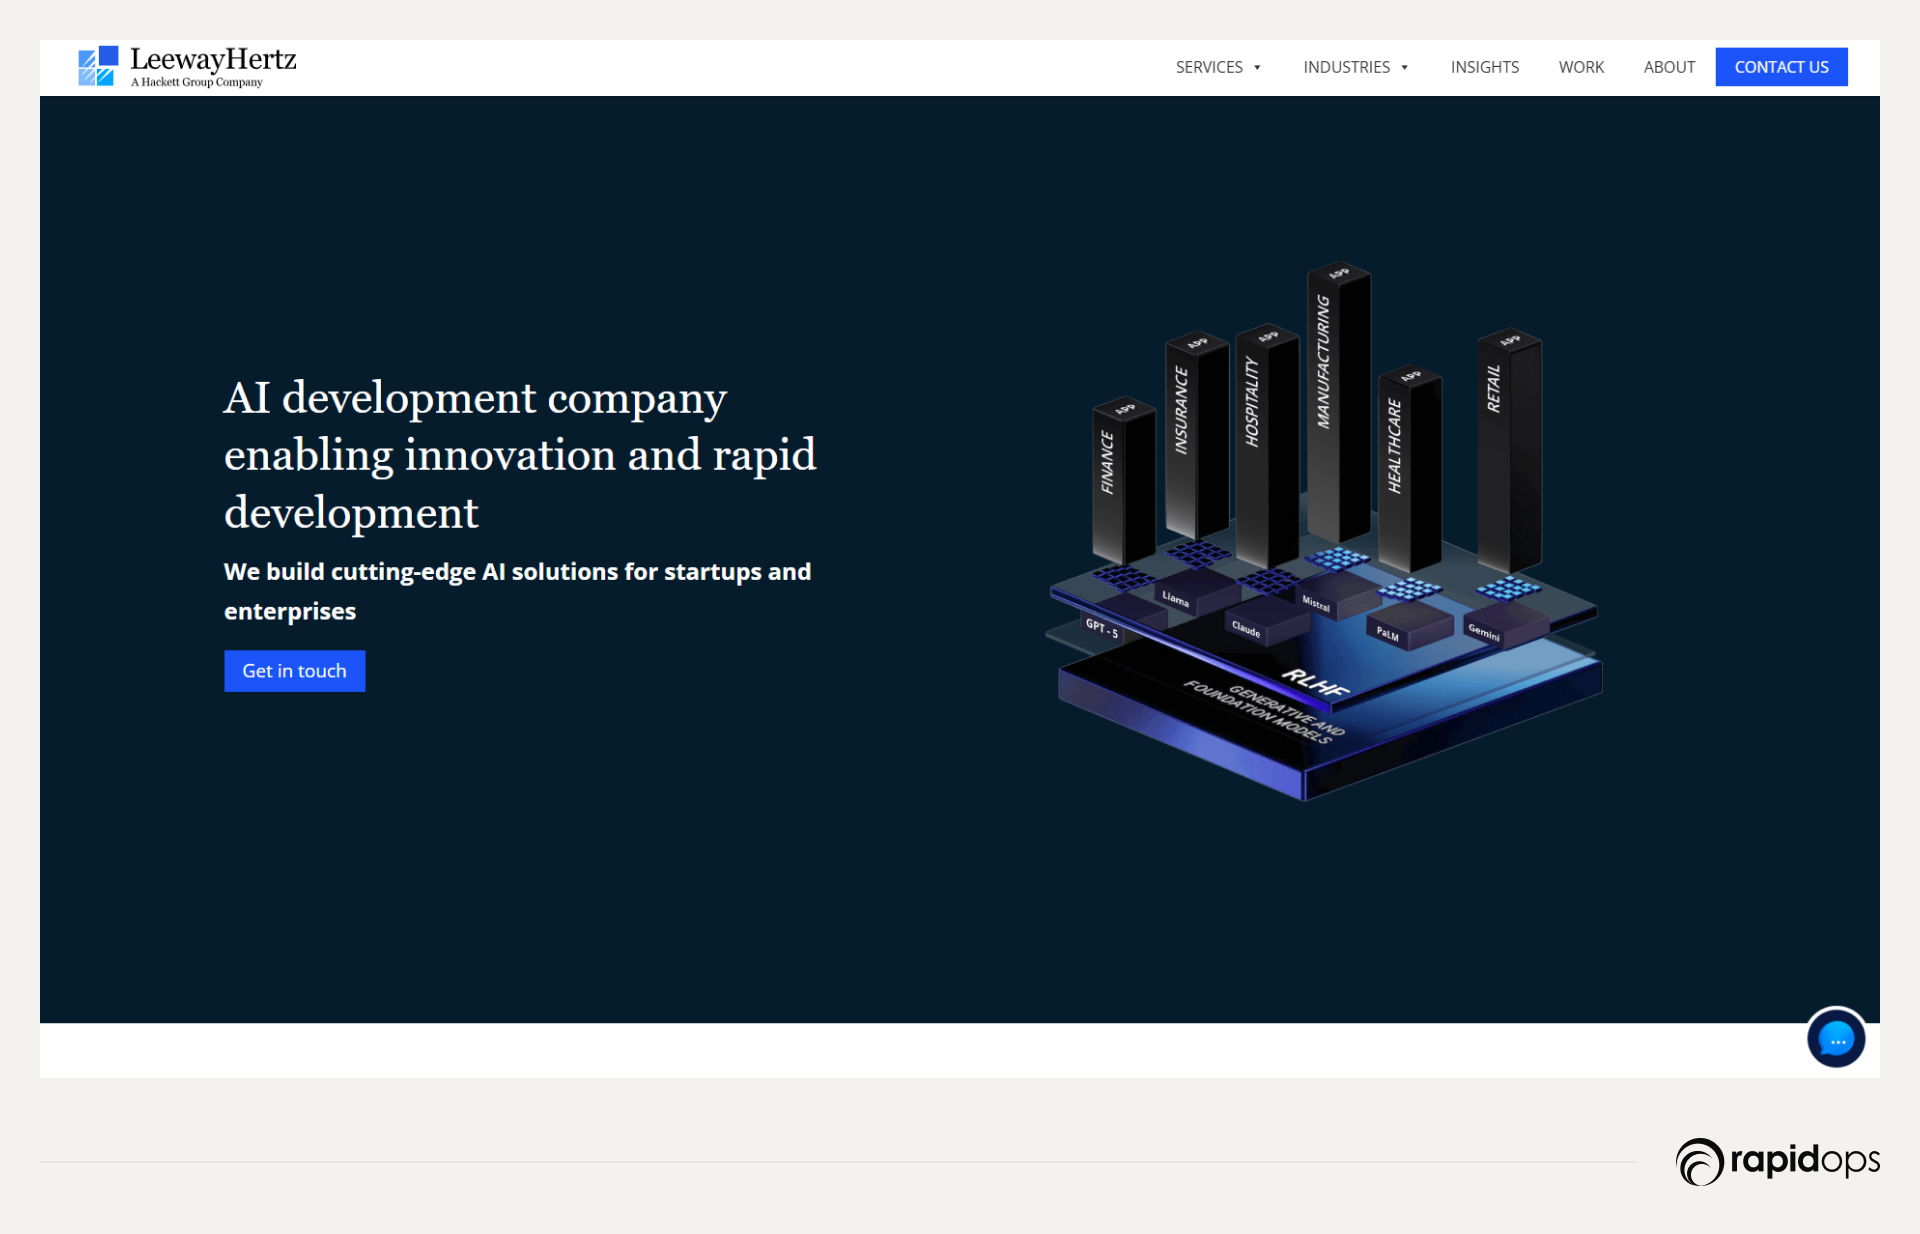The height and width of the screenshot is (1234, 1920).
Task: Click the Rapidops logo
Action: (1777, 1161)
